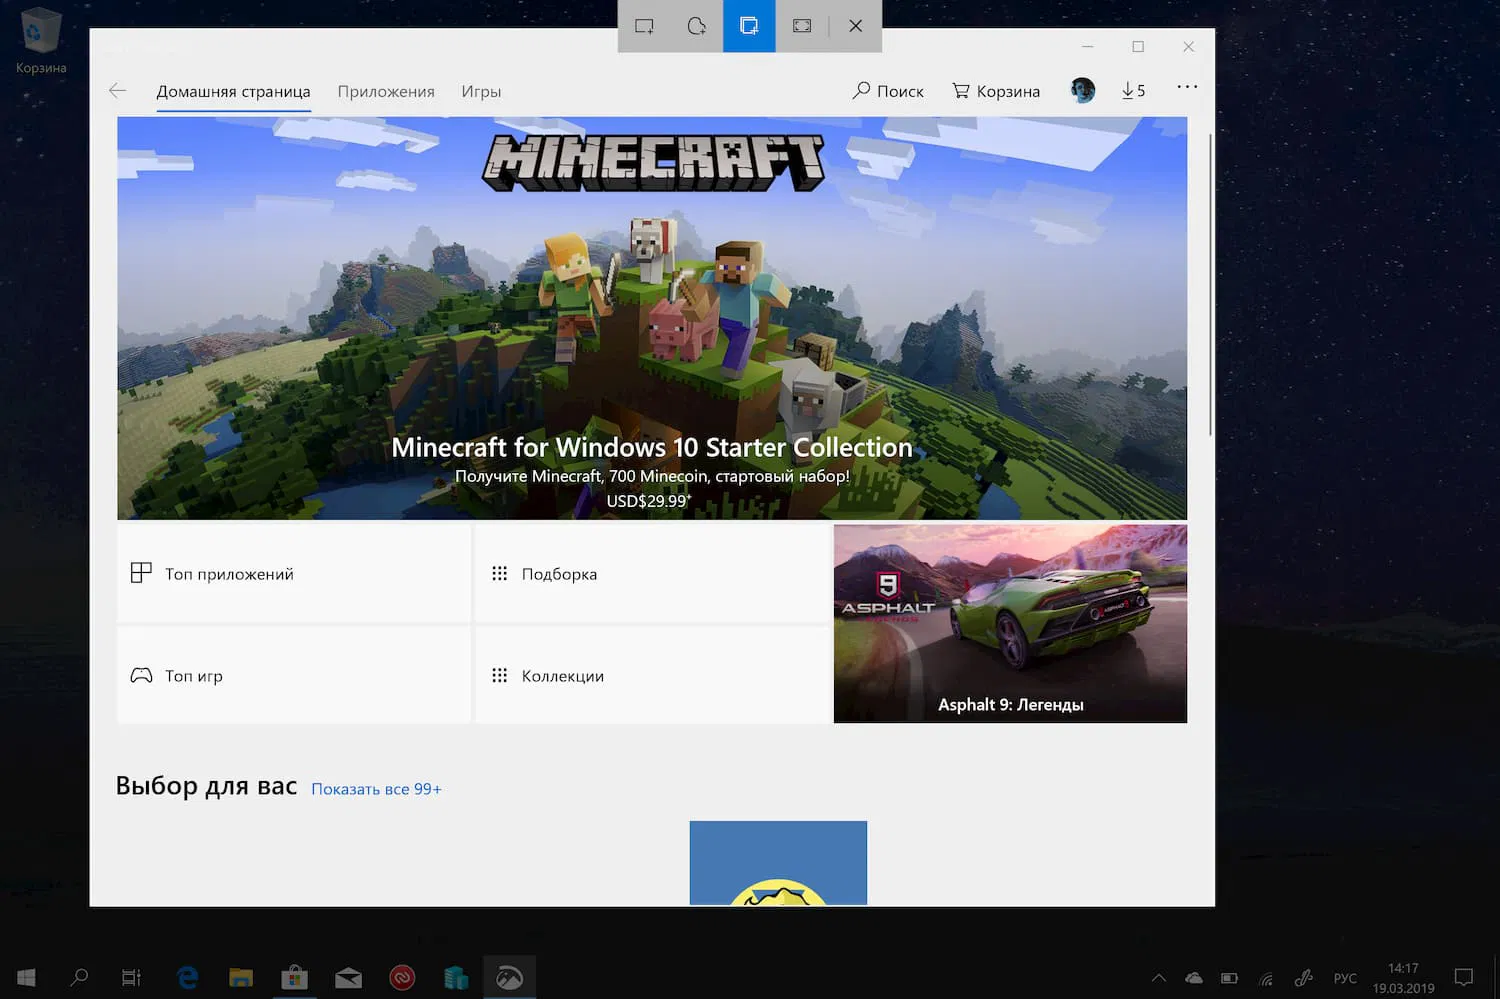Select the fullscreen snip tool
The width and height of the screenshot is (1500, 999).
(801, 26)
